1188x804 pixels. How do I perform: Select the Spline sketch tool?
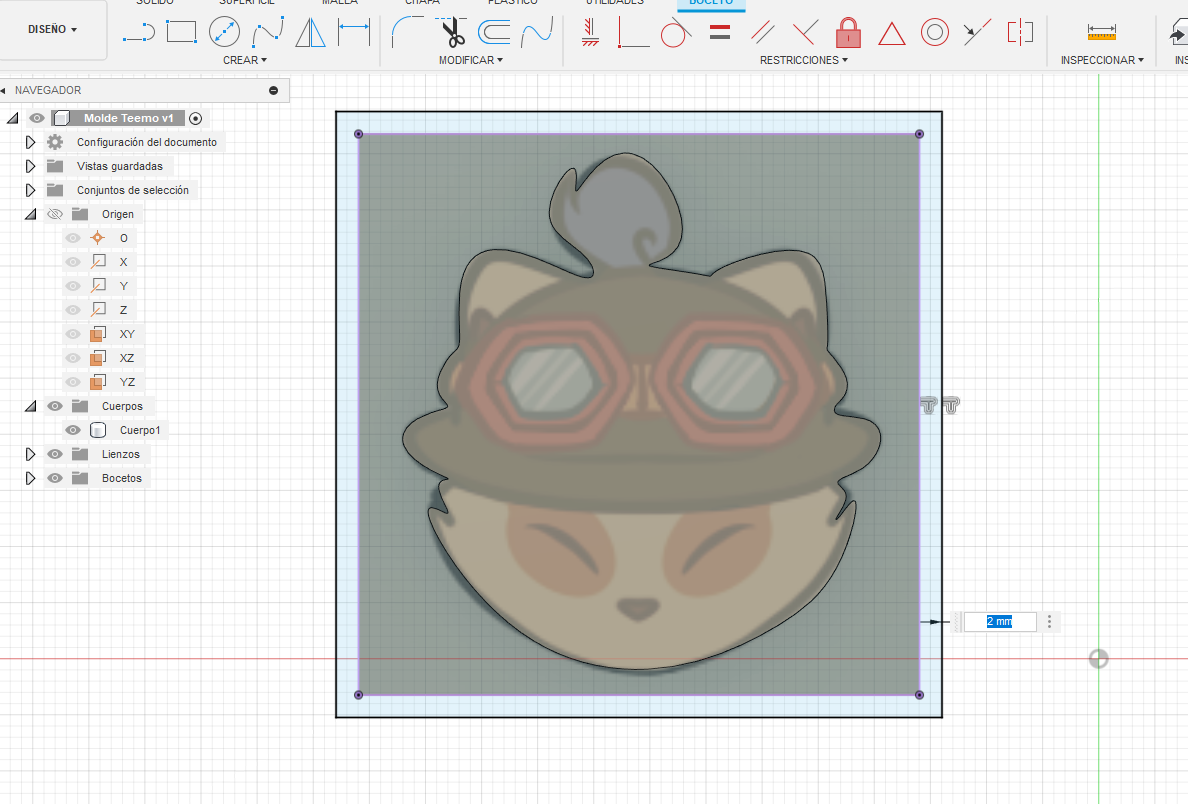(267, 33)
